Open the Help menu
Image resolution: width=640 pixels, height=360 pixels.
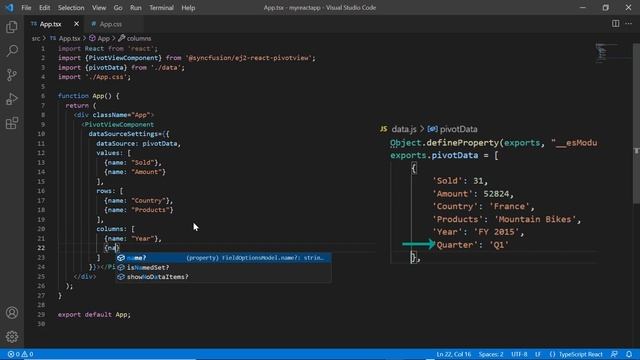coord(188,8)
